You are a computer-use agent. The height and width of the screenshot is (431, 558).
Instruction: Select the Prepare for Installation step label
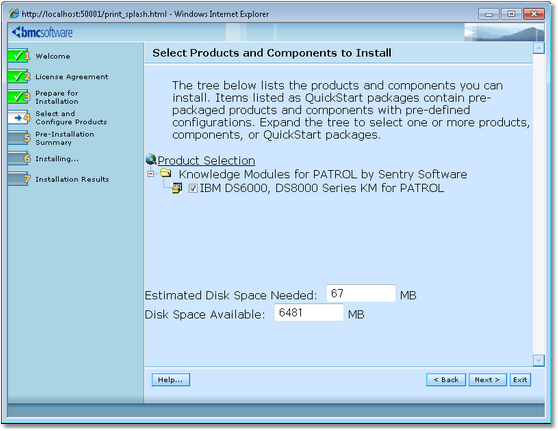57,97
